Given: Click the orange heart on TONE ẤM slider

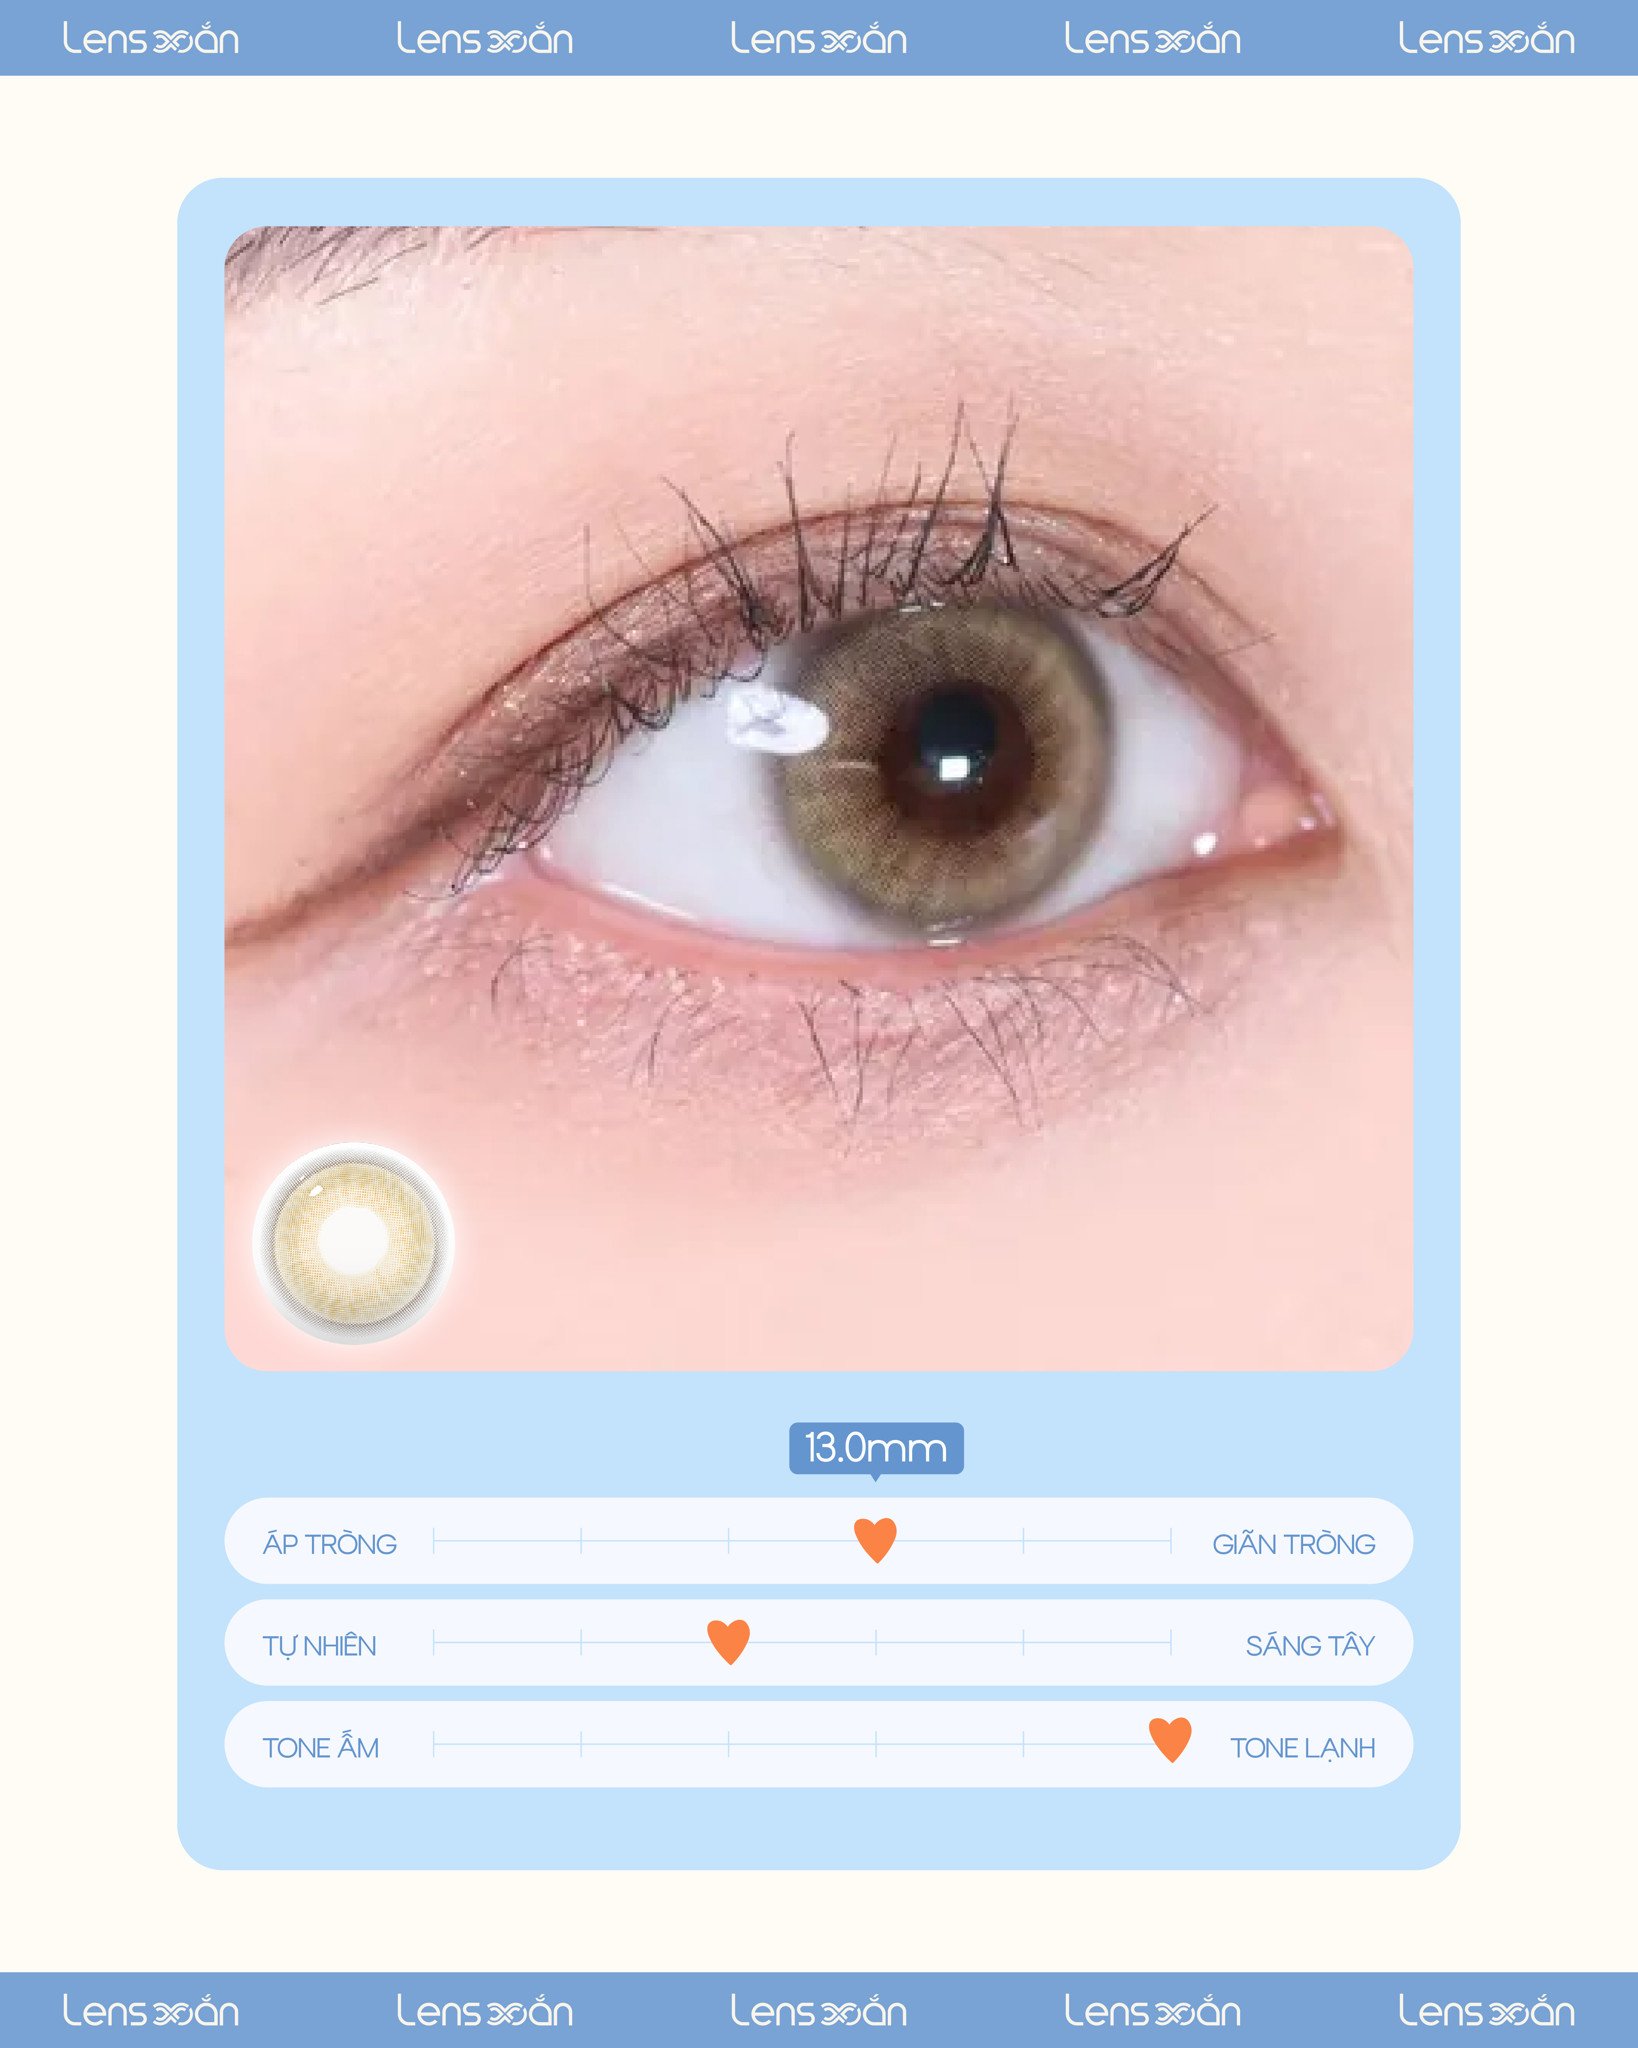Looking at the screenshot, I should pos(1170,1740).
